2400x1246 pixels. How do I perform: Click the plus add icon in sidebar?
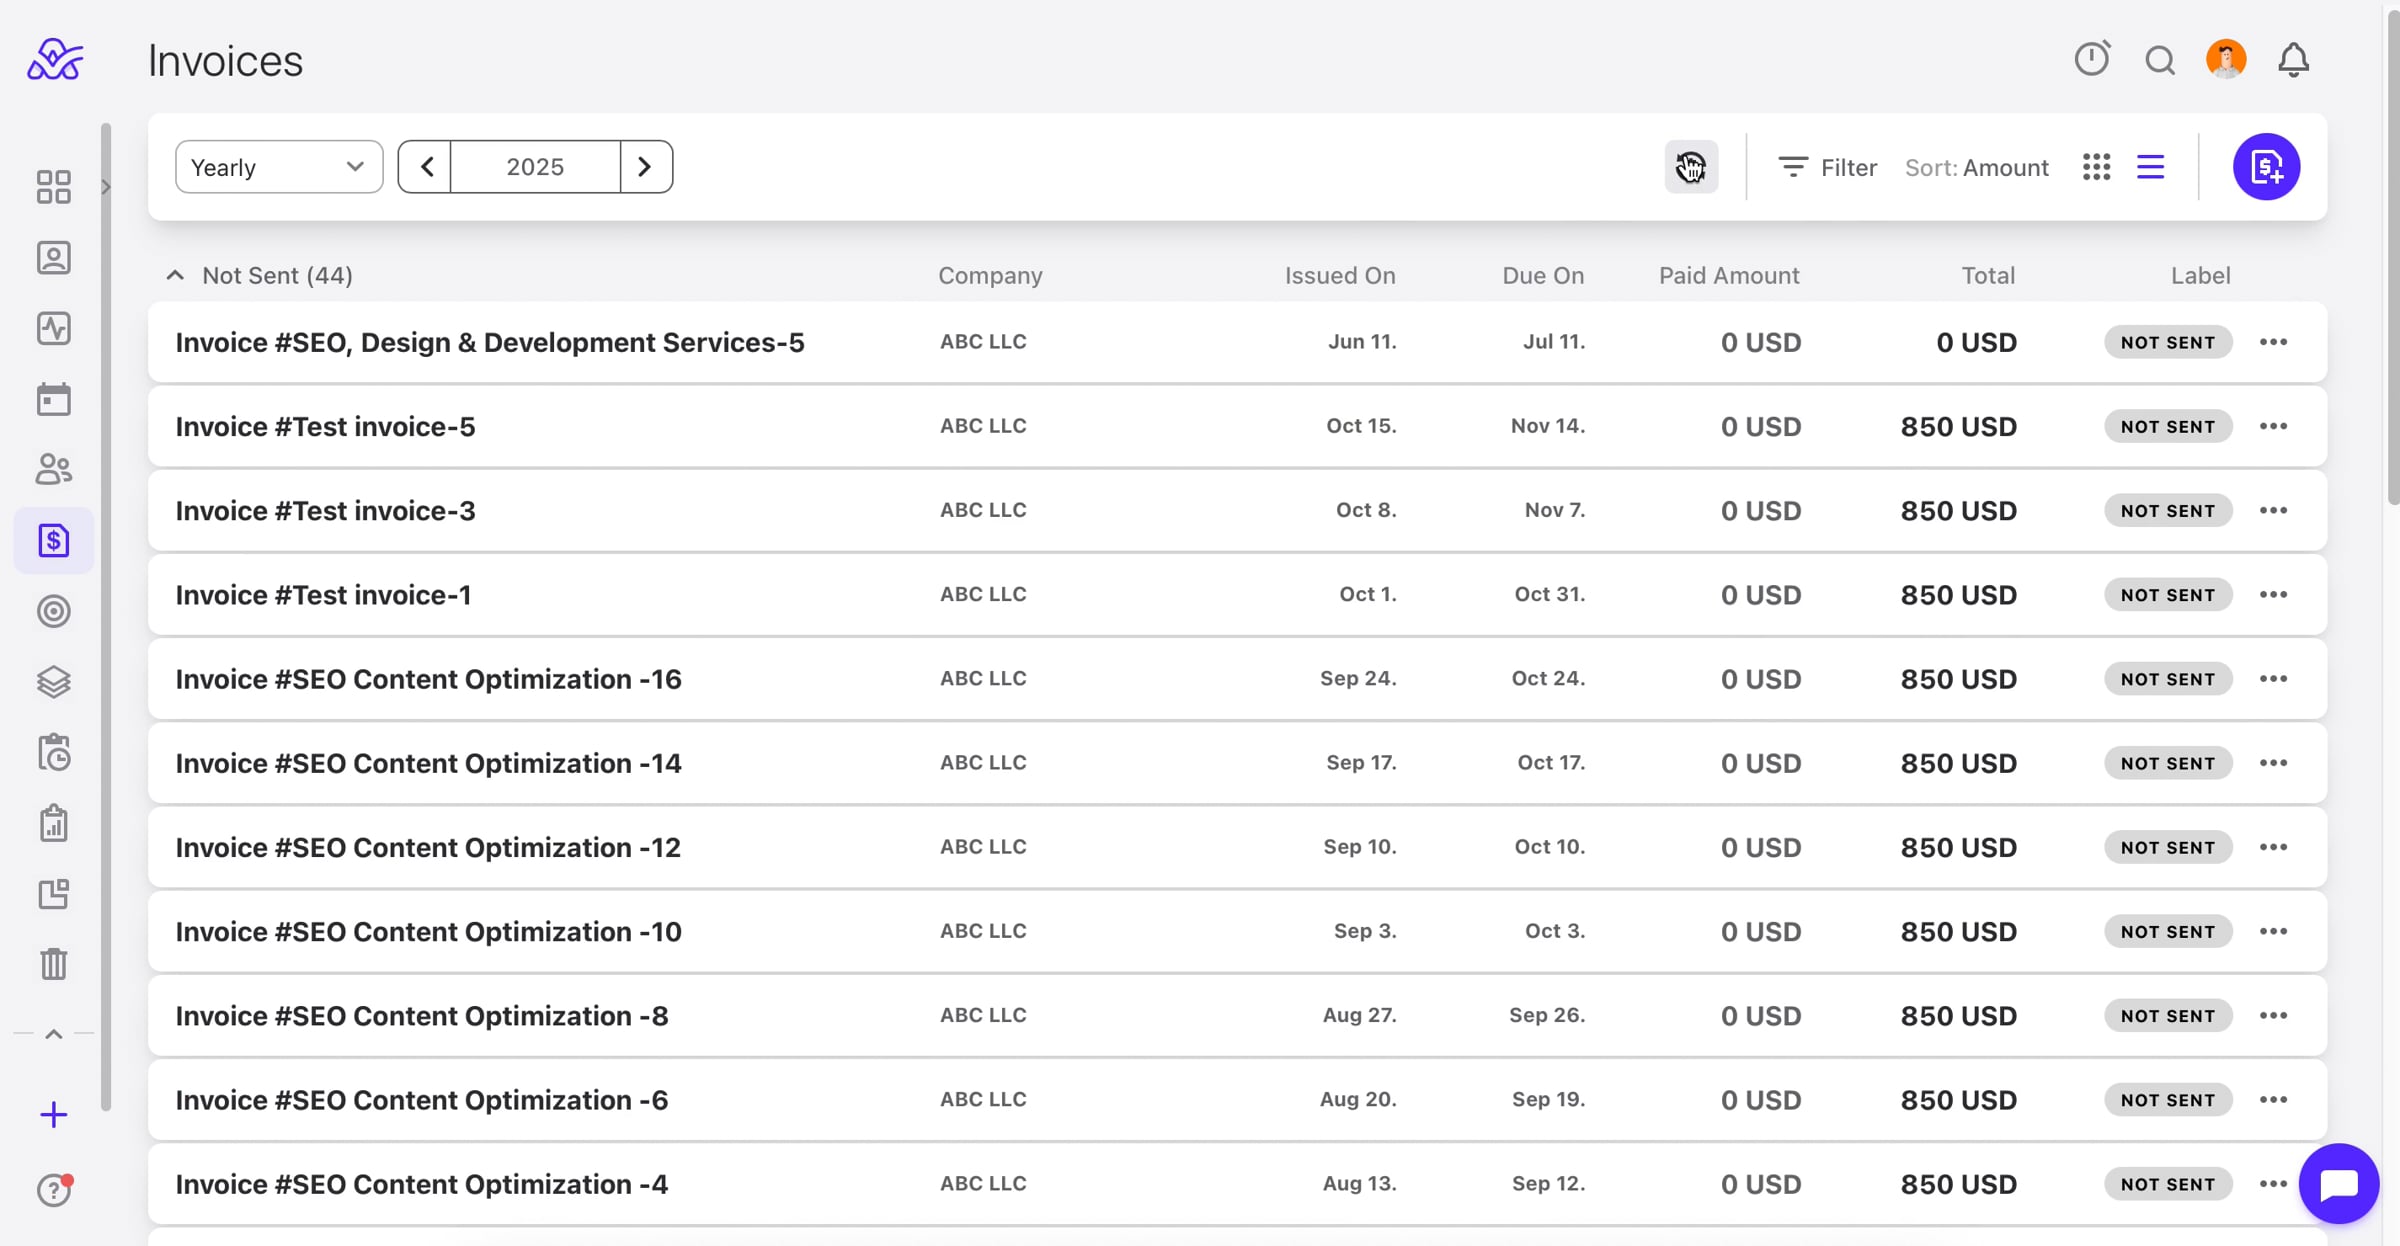point(54,1114)
